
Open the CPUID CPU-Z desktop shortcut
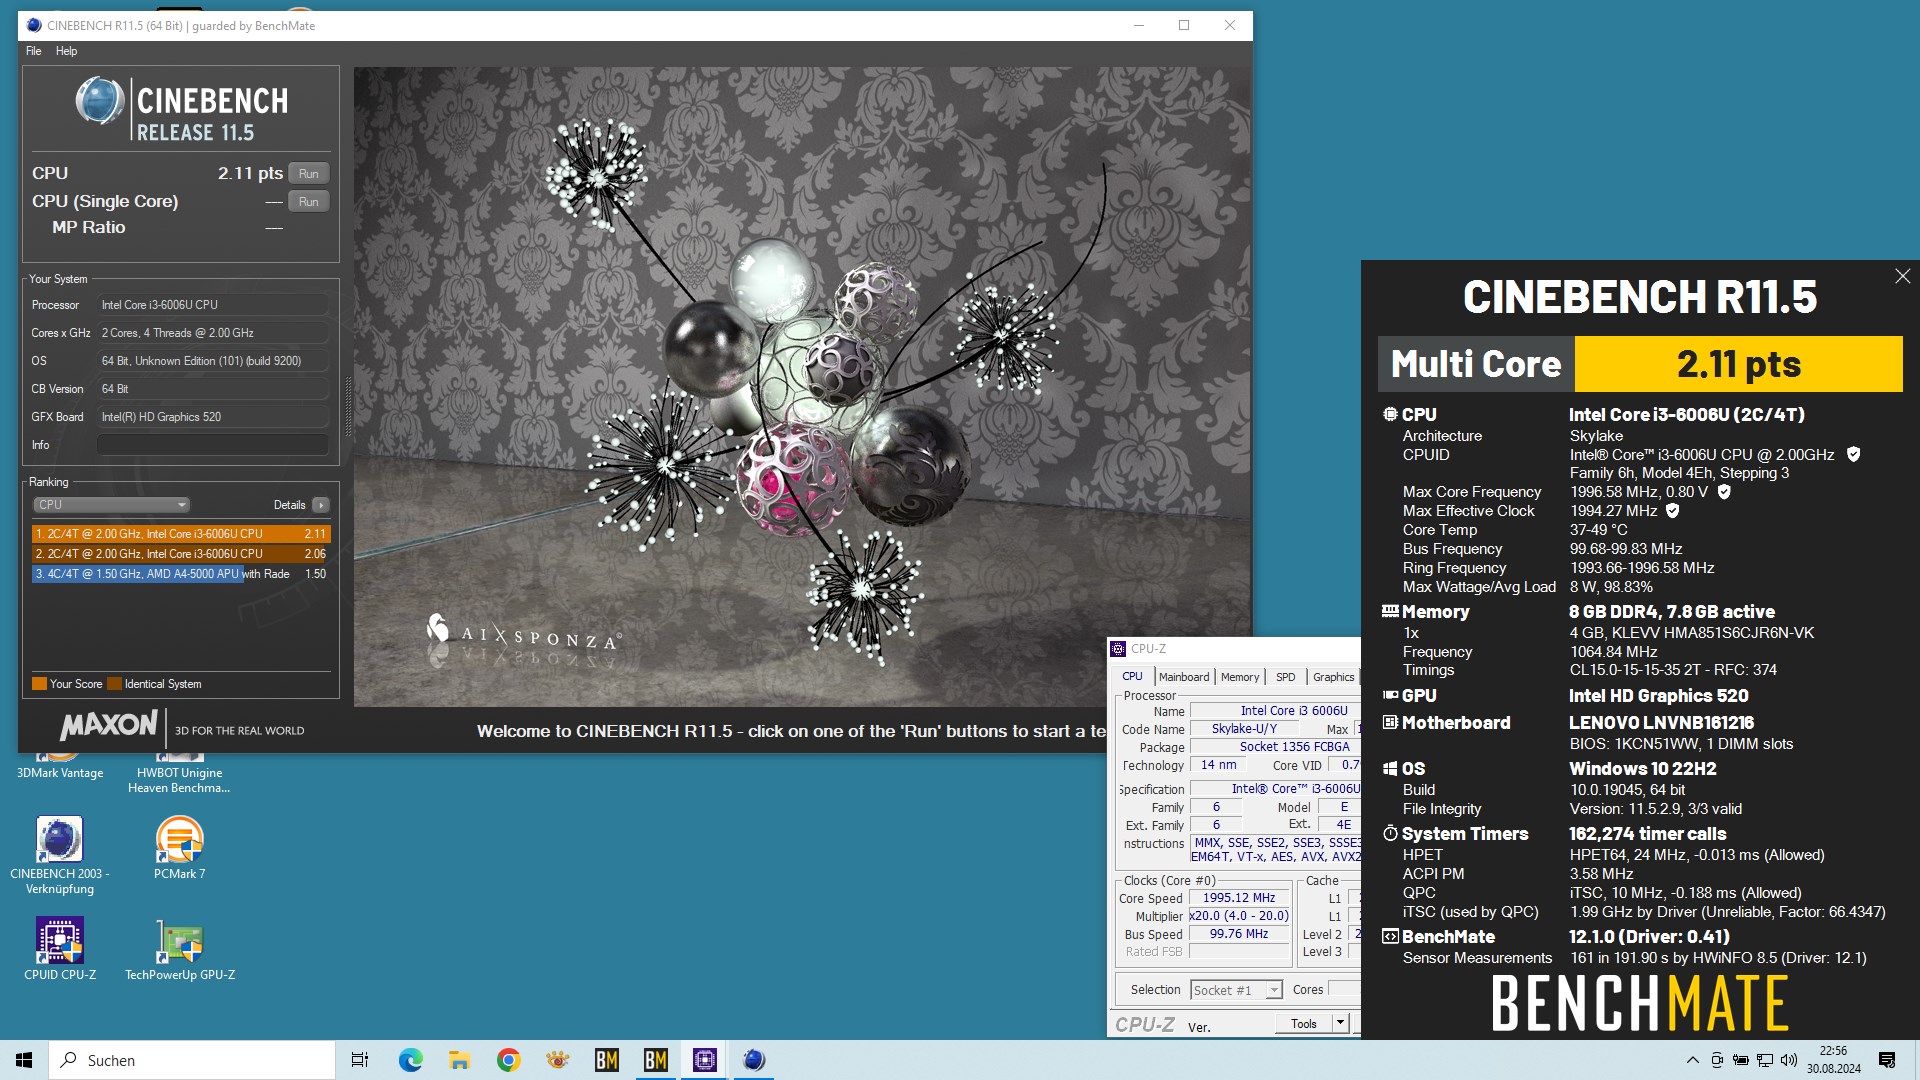[60, 949]
